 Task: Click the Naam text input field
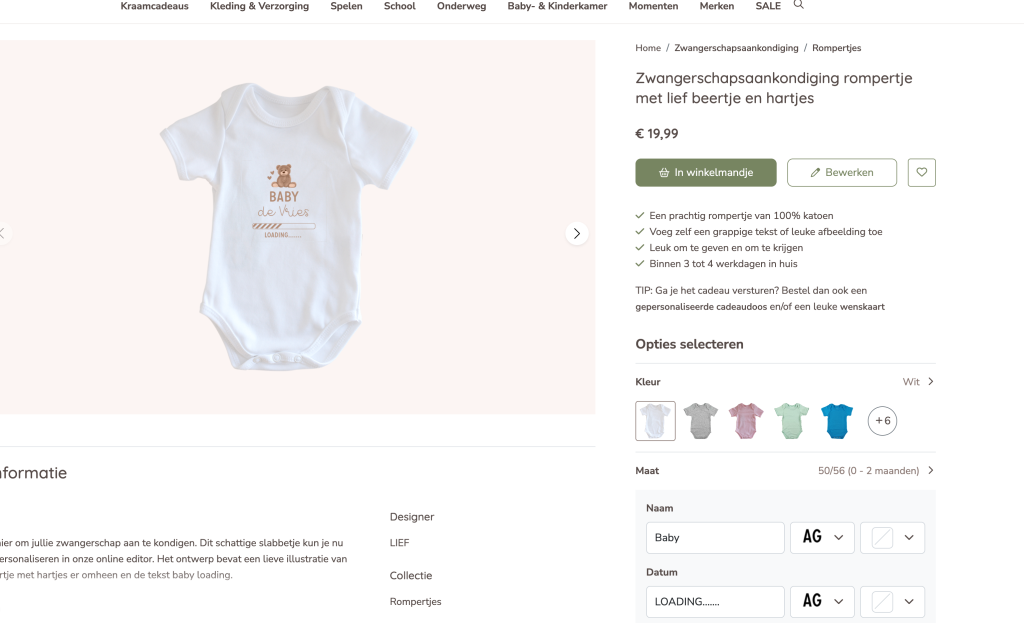point(715,538)
